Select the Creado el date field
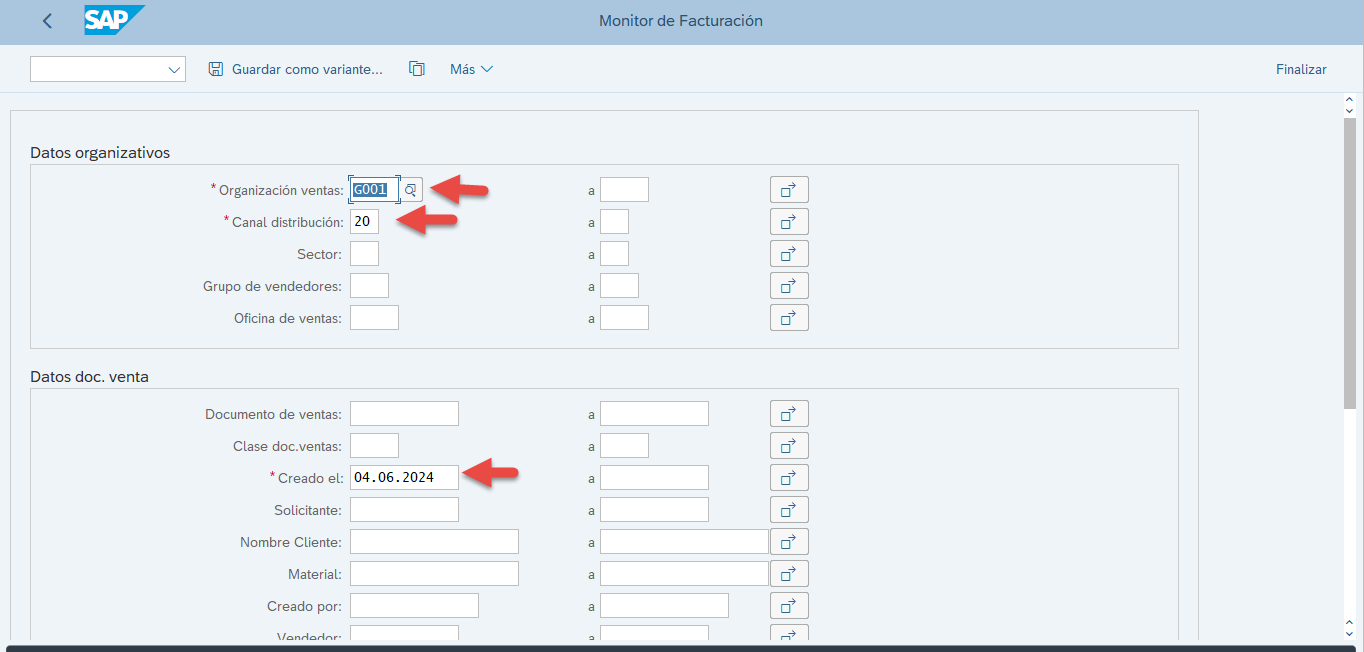Viewport: 1364px width, 652px height. (x=403, y=477)
